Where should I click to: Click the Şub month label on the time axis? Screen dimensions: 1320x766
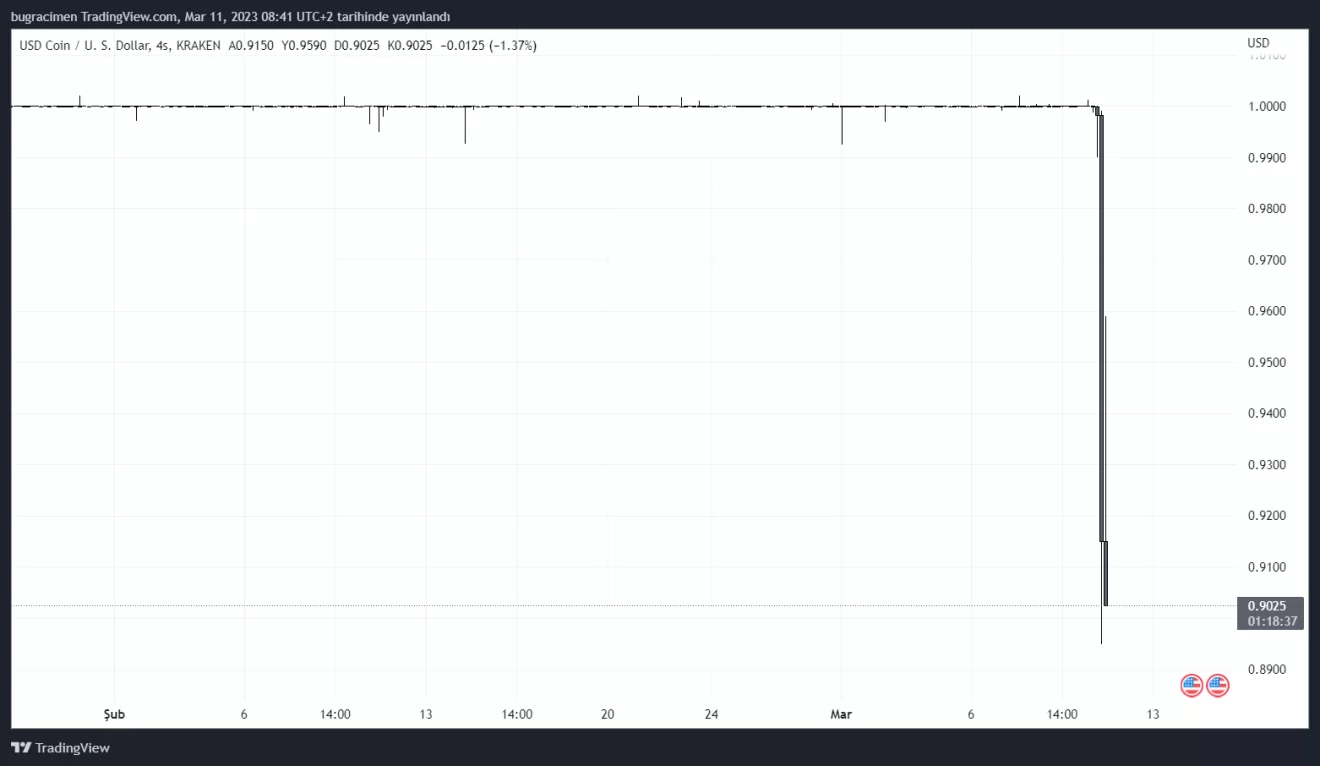pos(115,714)
